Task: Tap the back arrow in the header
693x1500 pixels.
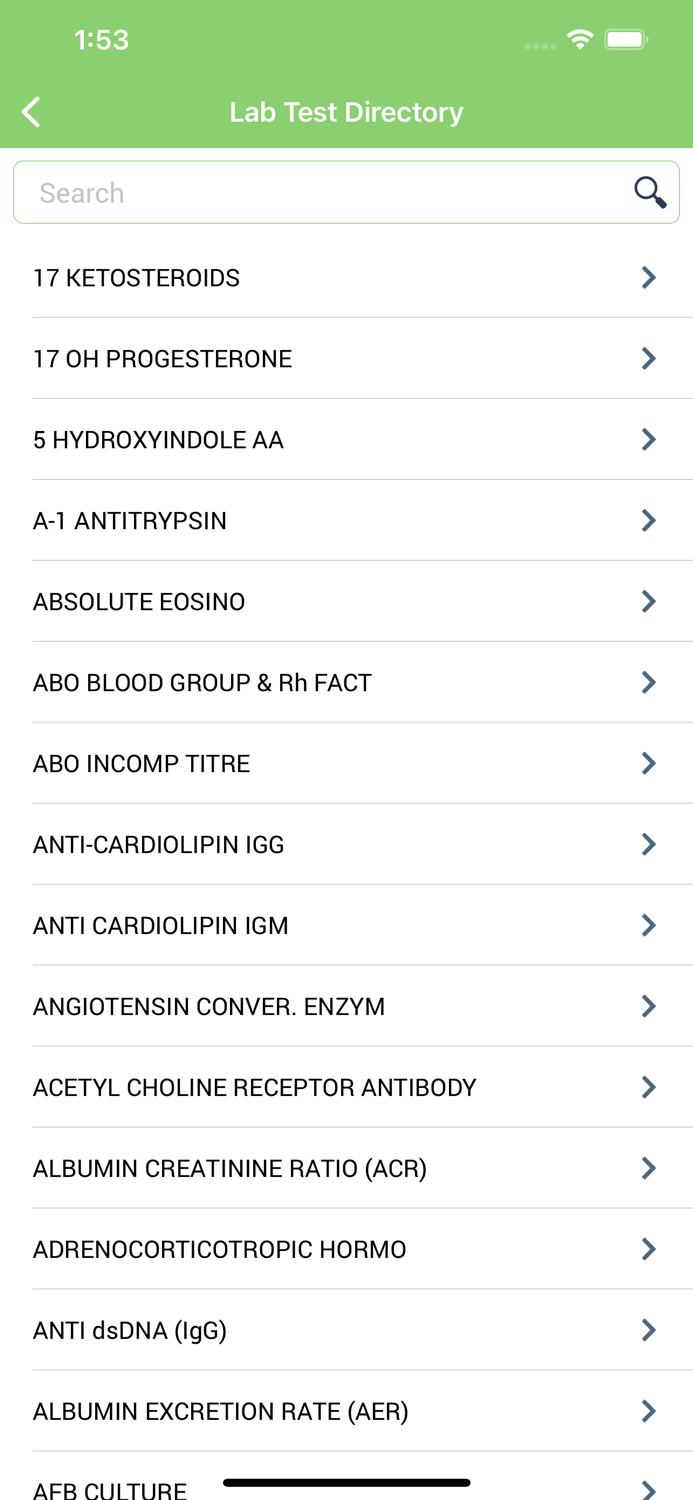Action: pos(30,111)
